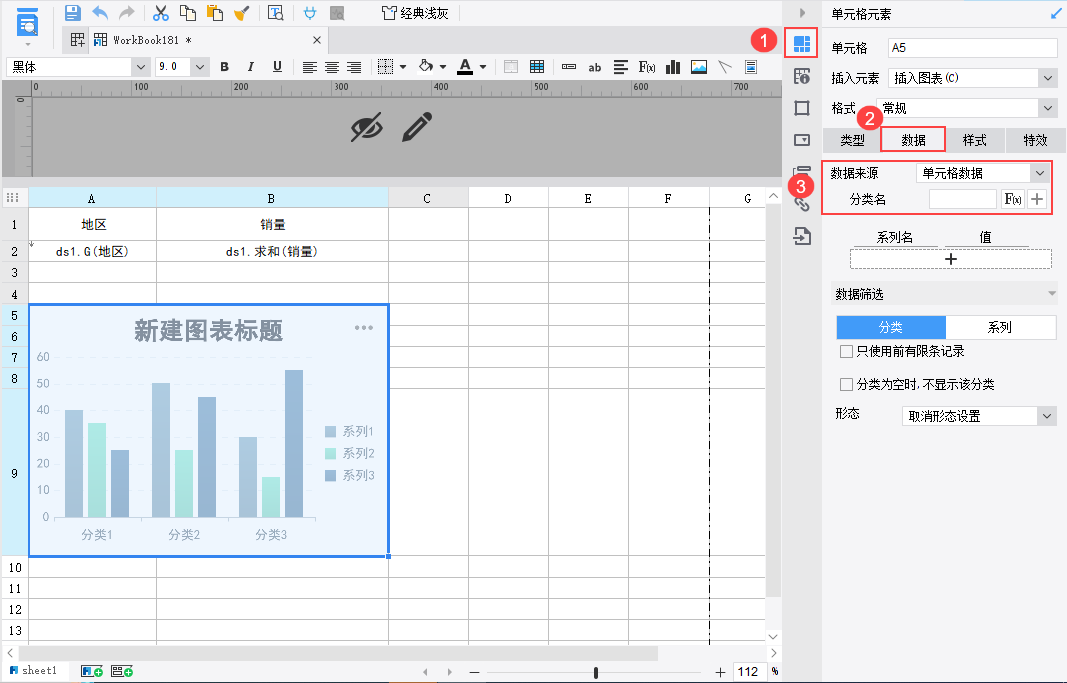The width and height of the screenshot is (1067, 683).
Task: Open font color dropdown arrow
Action: [x=482, y=67]
